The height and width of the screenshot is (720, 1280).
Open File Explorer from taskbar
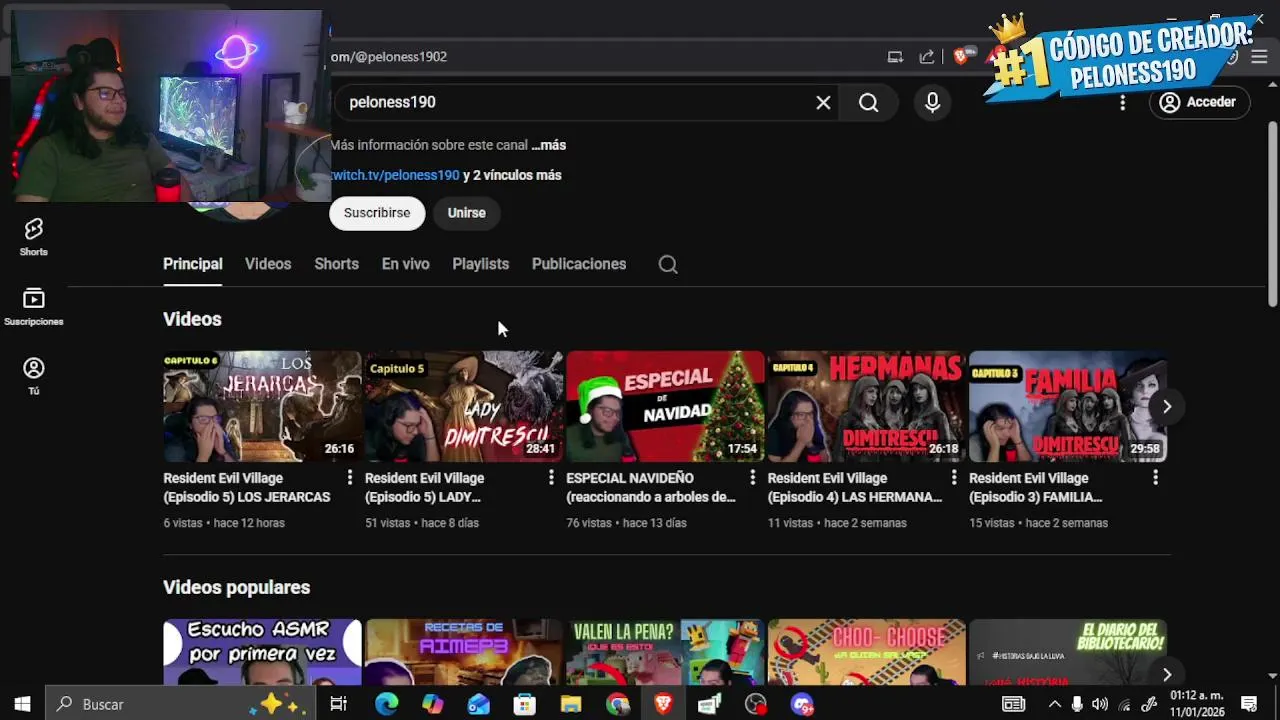(570, 704)
